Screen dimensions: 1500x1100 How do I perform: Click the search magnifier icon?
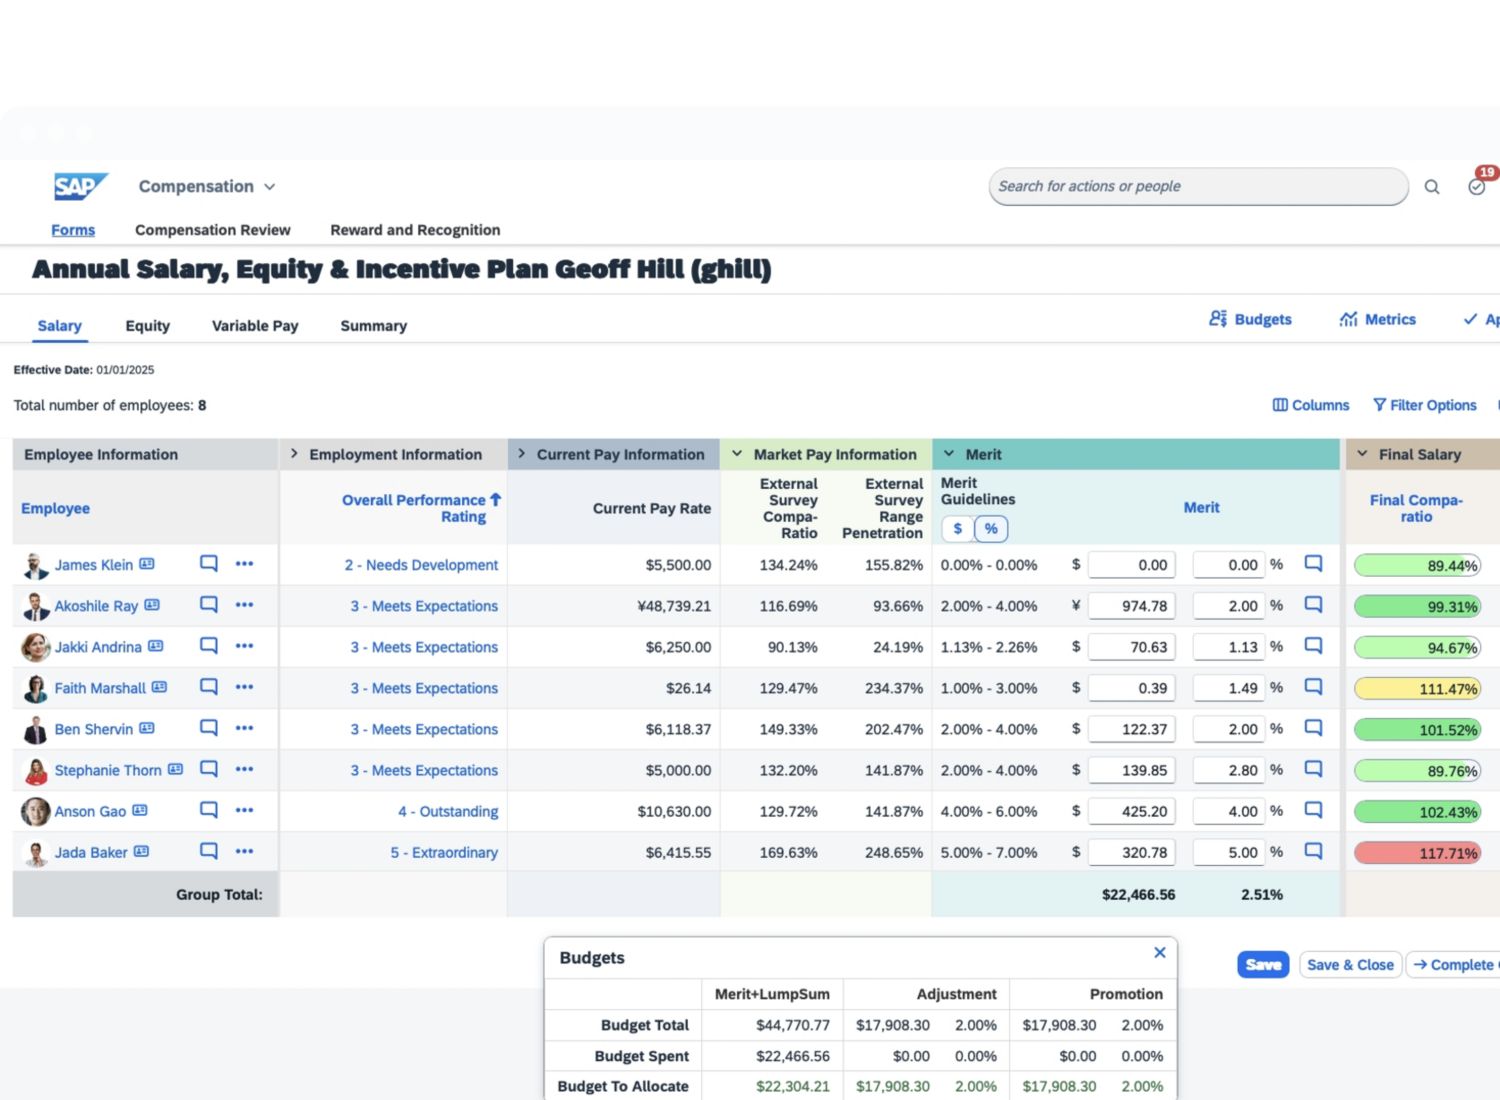pyautogui.click(x=1432, y=187)
